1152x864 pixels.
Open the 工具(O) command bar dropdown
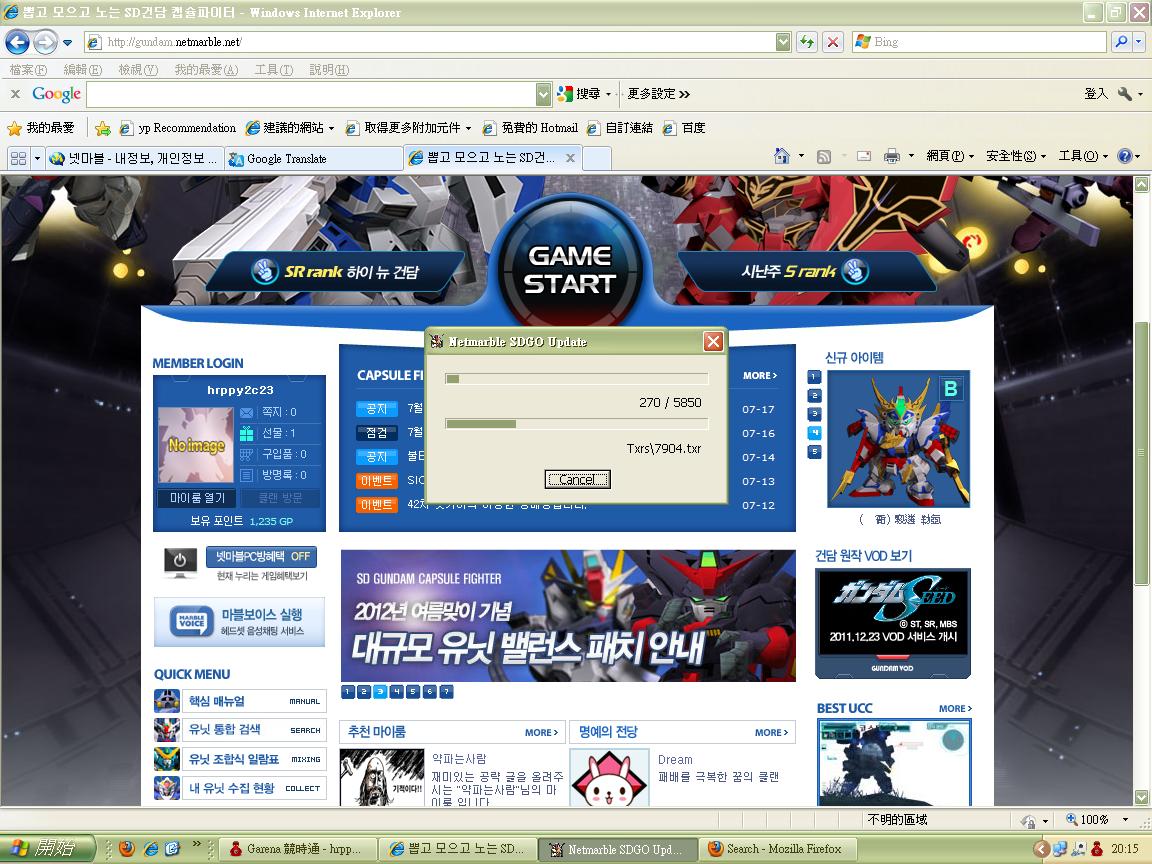[x=1082, y=156]
